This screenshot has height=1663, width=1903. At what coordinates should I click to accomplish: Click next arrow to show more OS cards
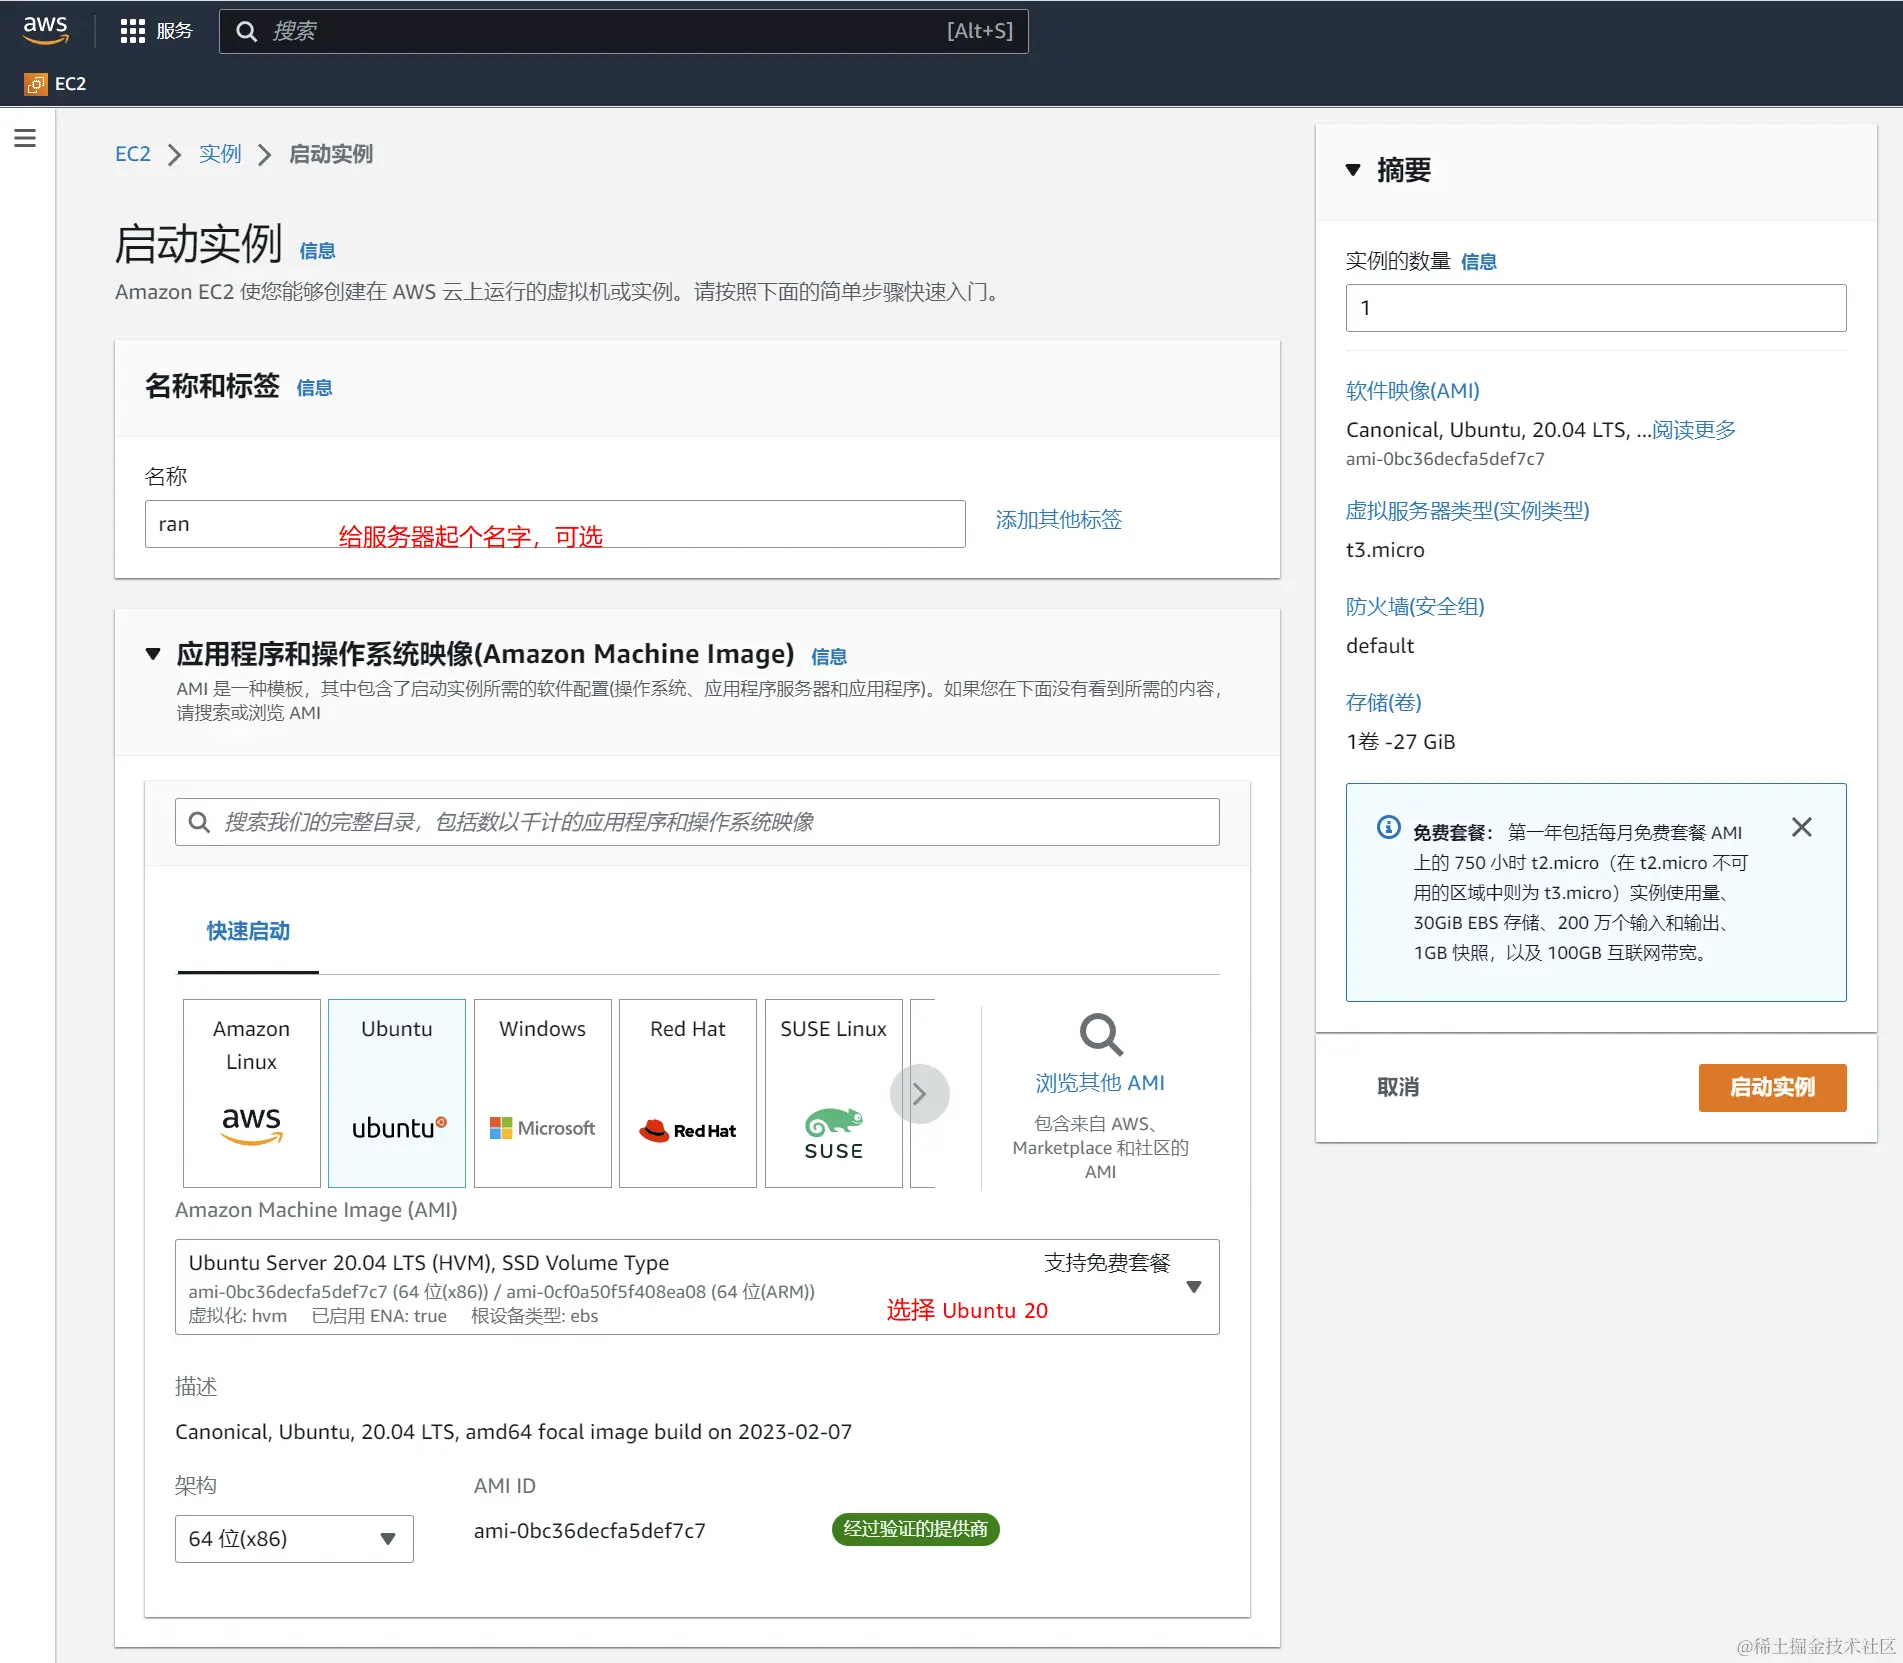919,1094
